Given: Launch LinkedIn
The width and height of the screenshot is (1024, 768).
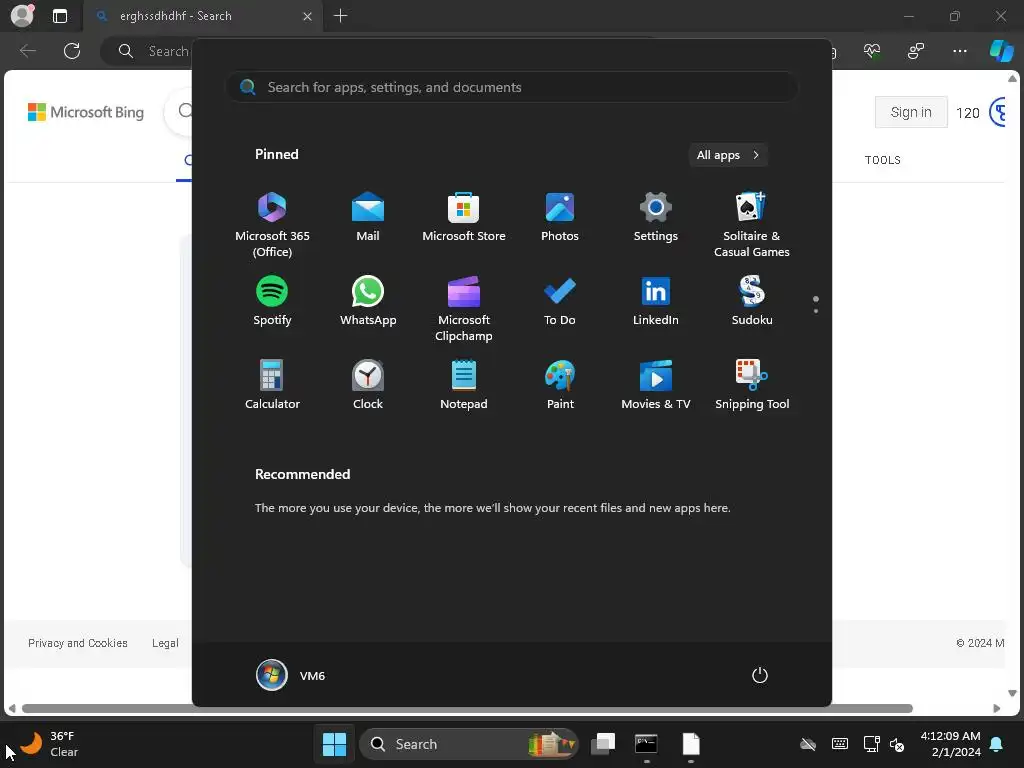Looking at the screenshot, I should [656, 300].
